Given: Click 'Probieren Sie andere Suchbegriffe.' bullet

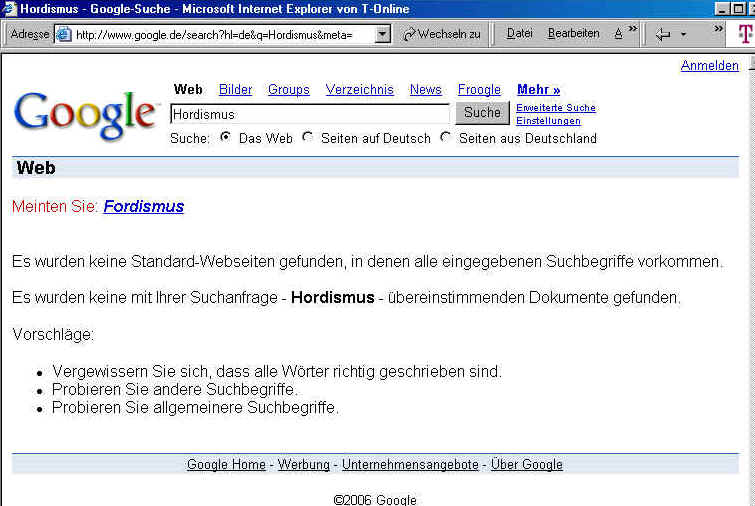Looking at the screenshot, I should coord(175,389).
